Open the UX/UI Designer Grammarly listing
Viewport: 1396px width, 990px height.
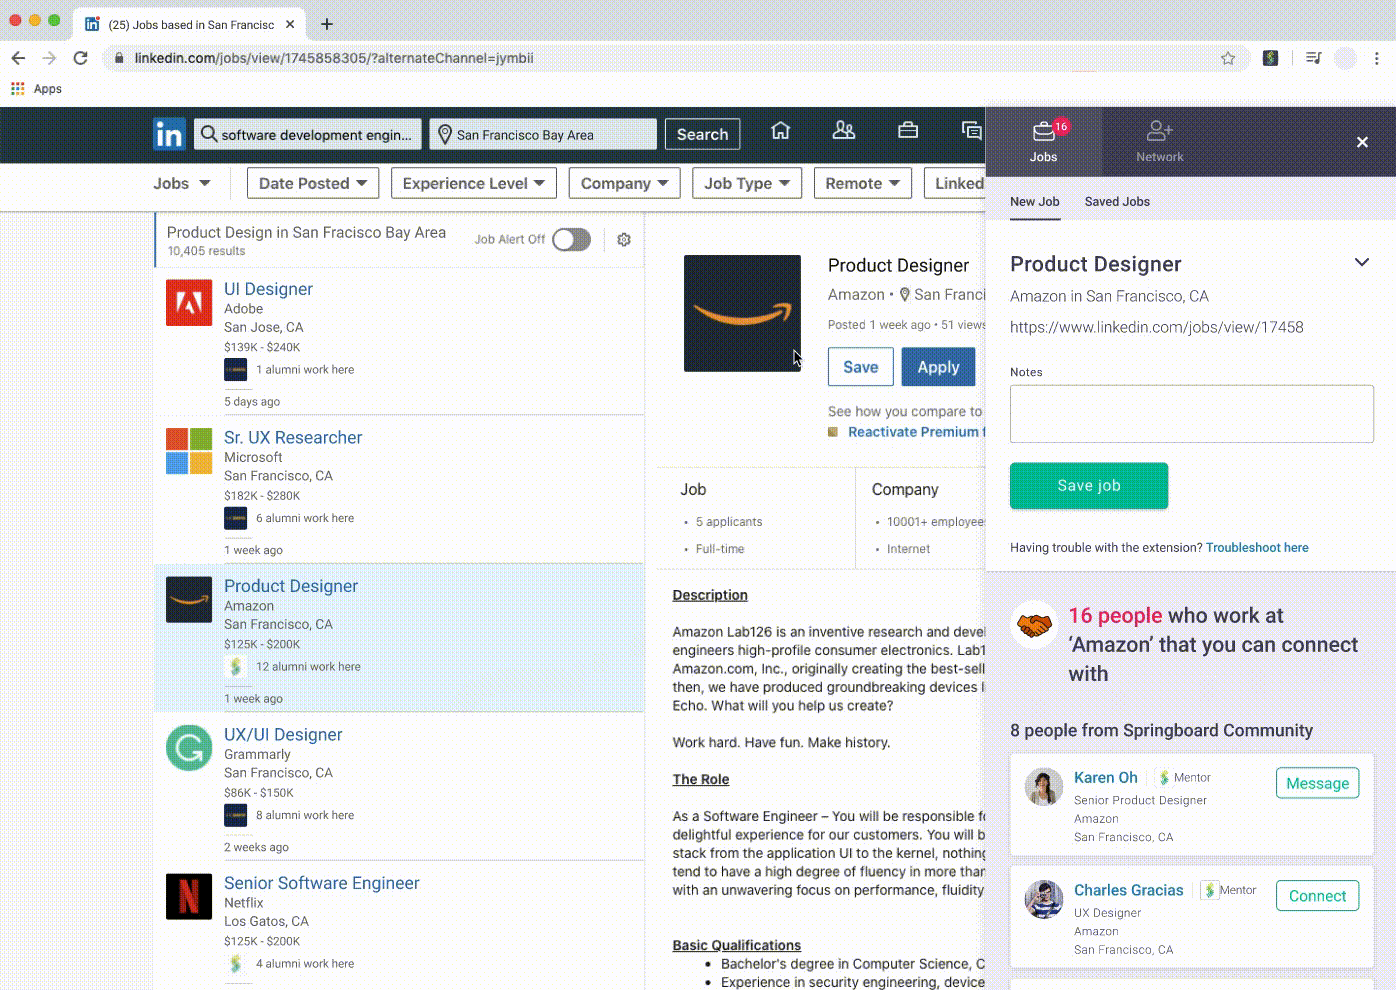coord(283,735)
